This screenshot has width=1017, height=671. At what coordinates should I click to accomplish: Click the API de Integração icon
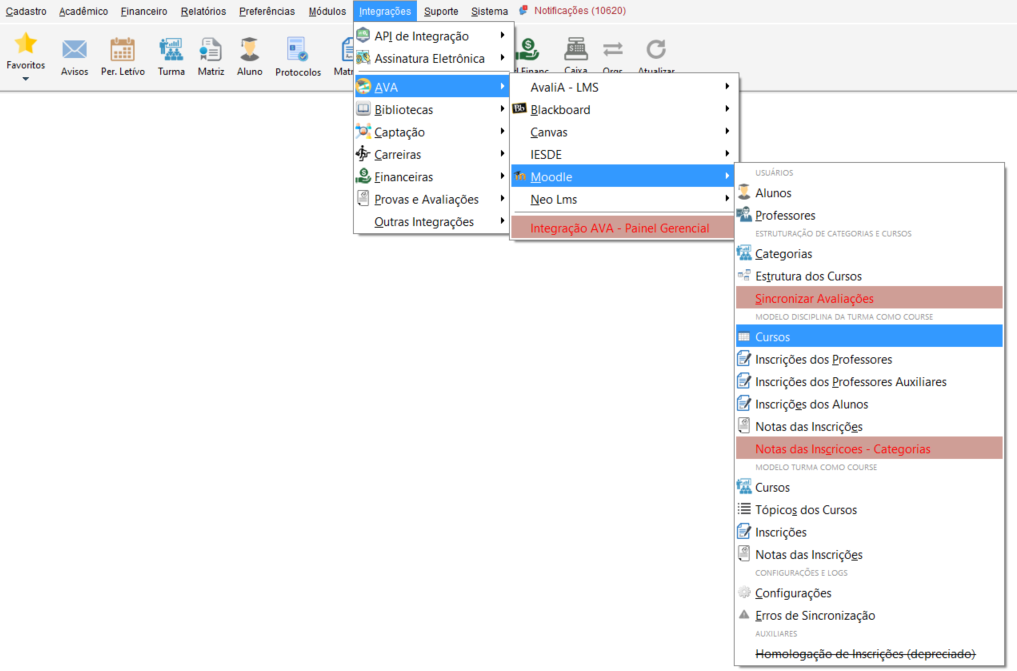tap(363, 35)
